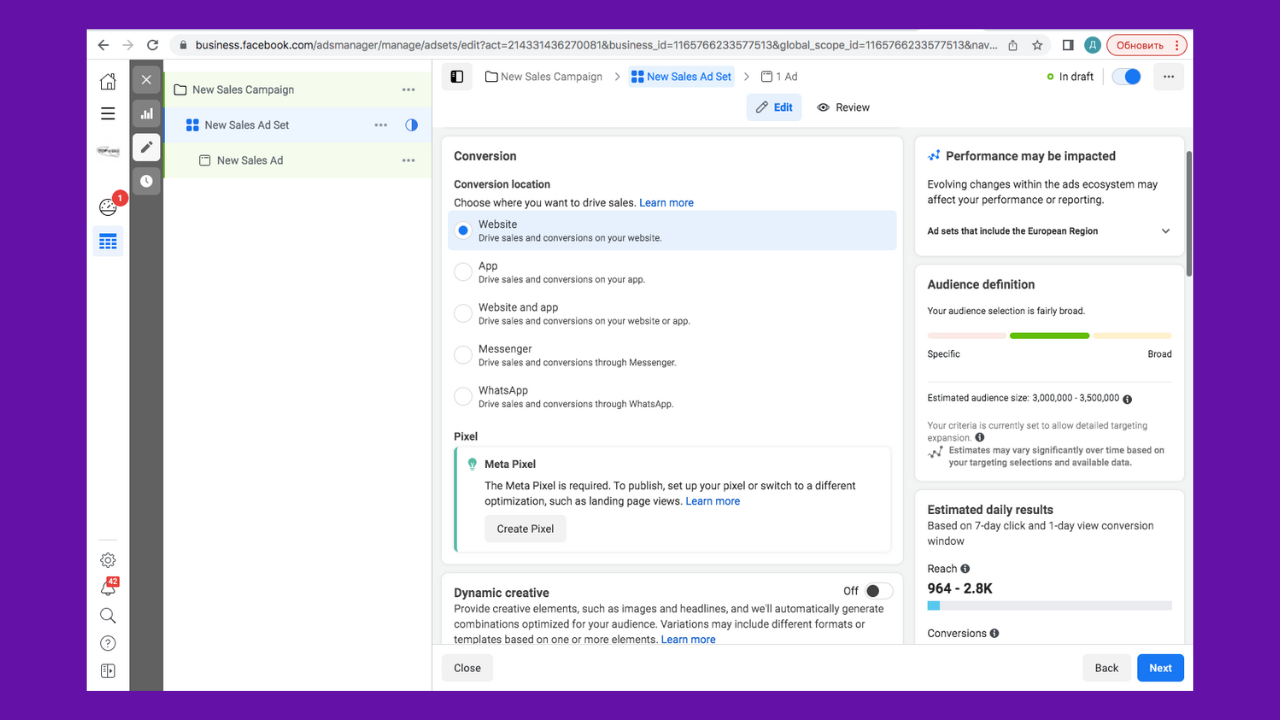Reload the page with the refresh icon

coord(153,45)
